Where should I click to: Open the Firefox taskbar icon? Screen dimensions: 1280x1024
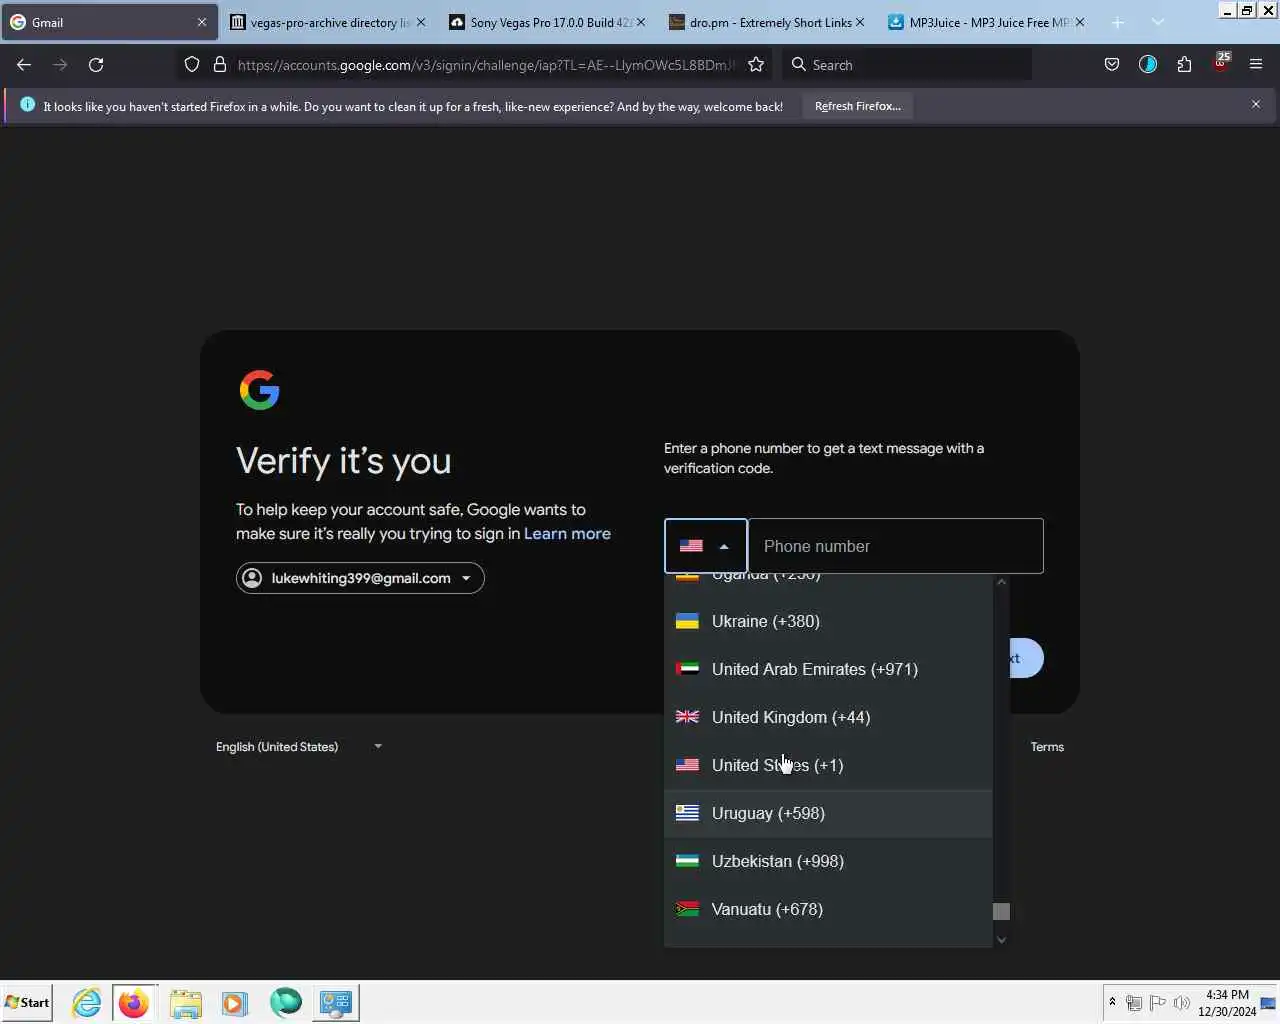134,1002
